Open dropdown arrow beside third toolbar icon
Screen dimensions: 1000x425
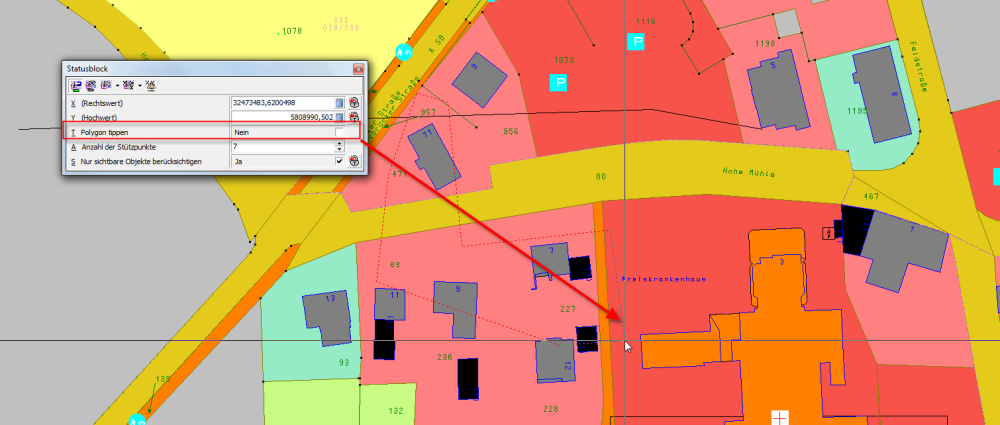tap(117, 85)
